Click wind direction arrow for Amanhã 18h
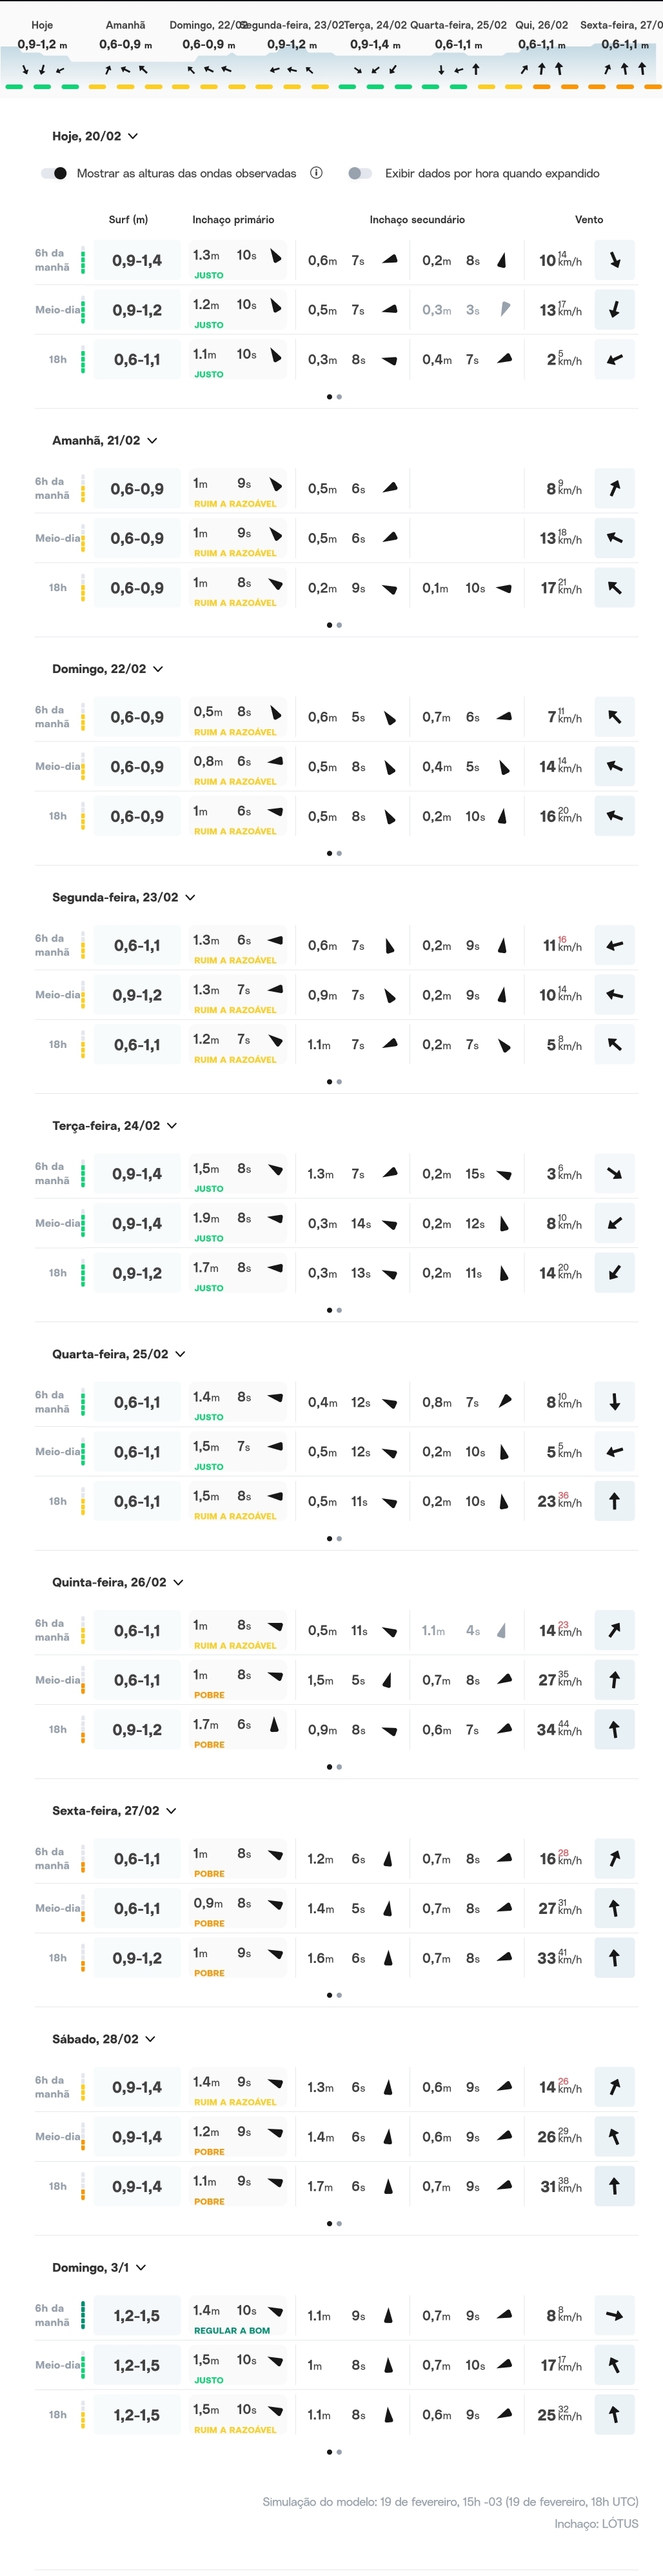 614,588
